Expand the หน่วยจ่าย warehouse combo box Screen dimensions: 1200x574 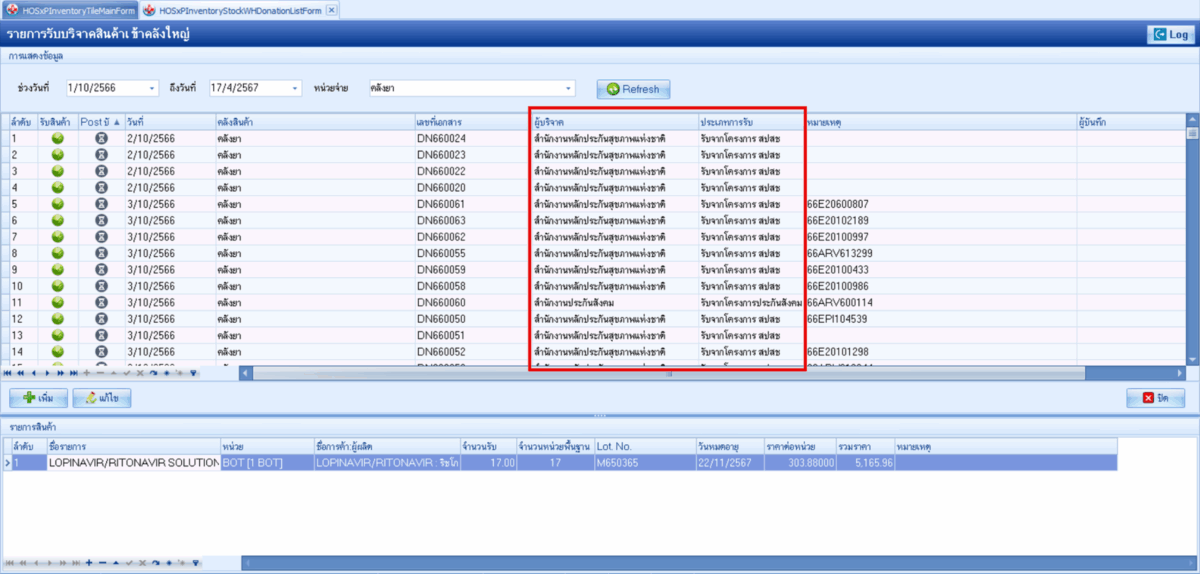click(x=568, y=88)
